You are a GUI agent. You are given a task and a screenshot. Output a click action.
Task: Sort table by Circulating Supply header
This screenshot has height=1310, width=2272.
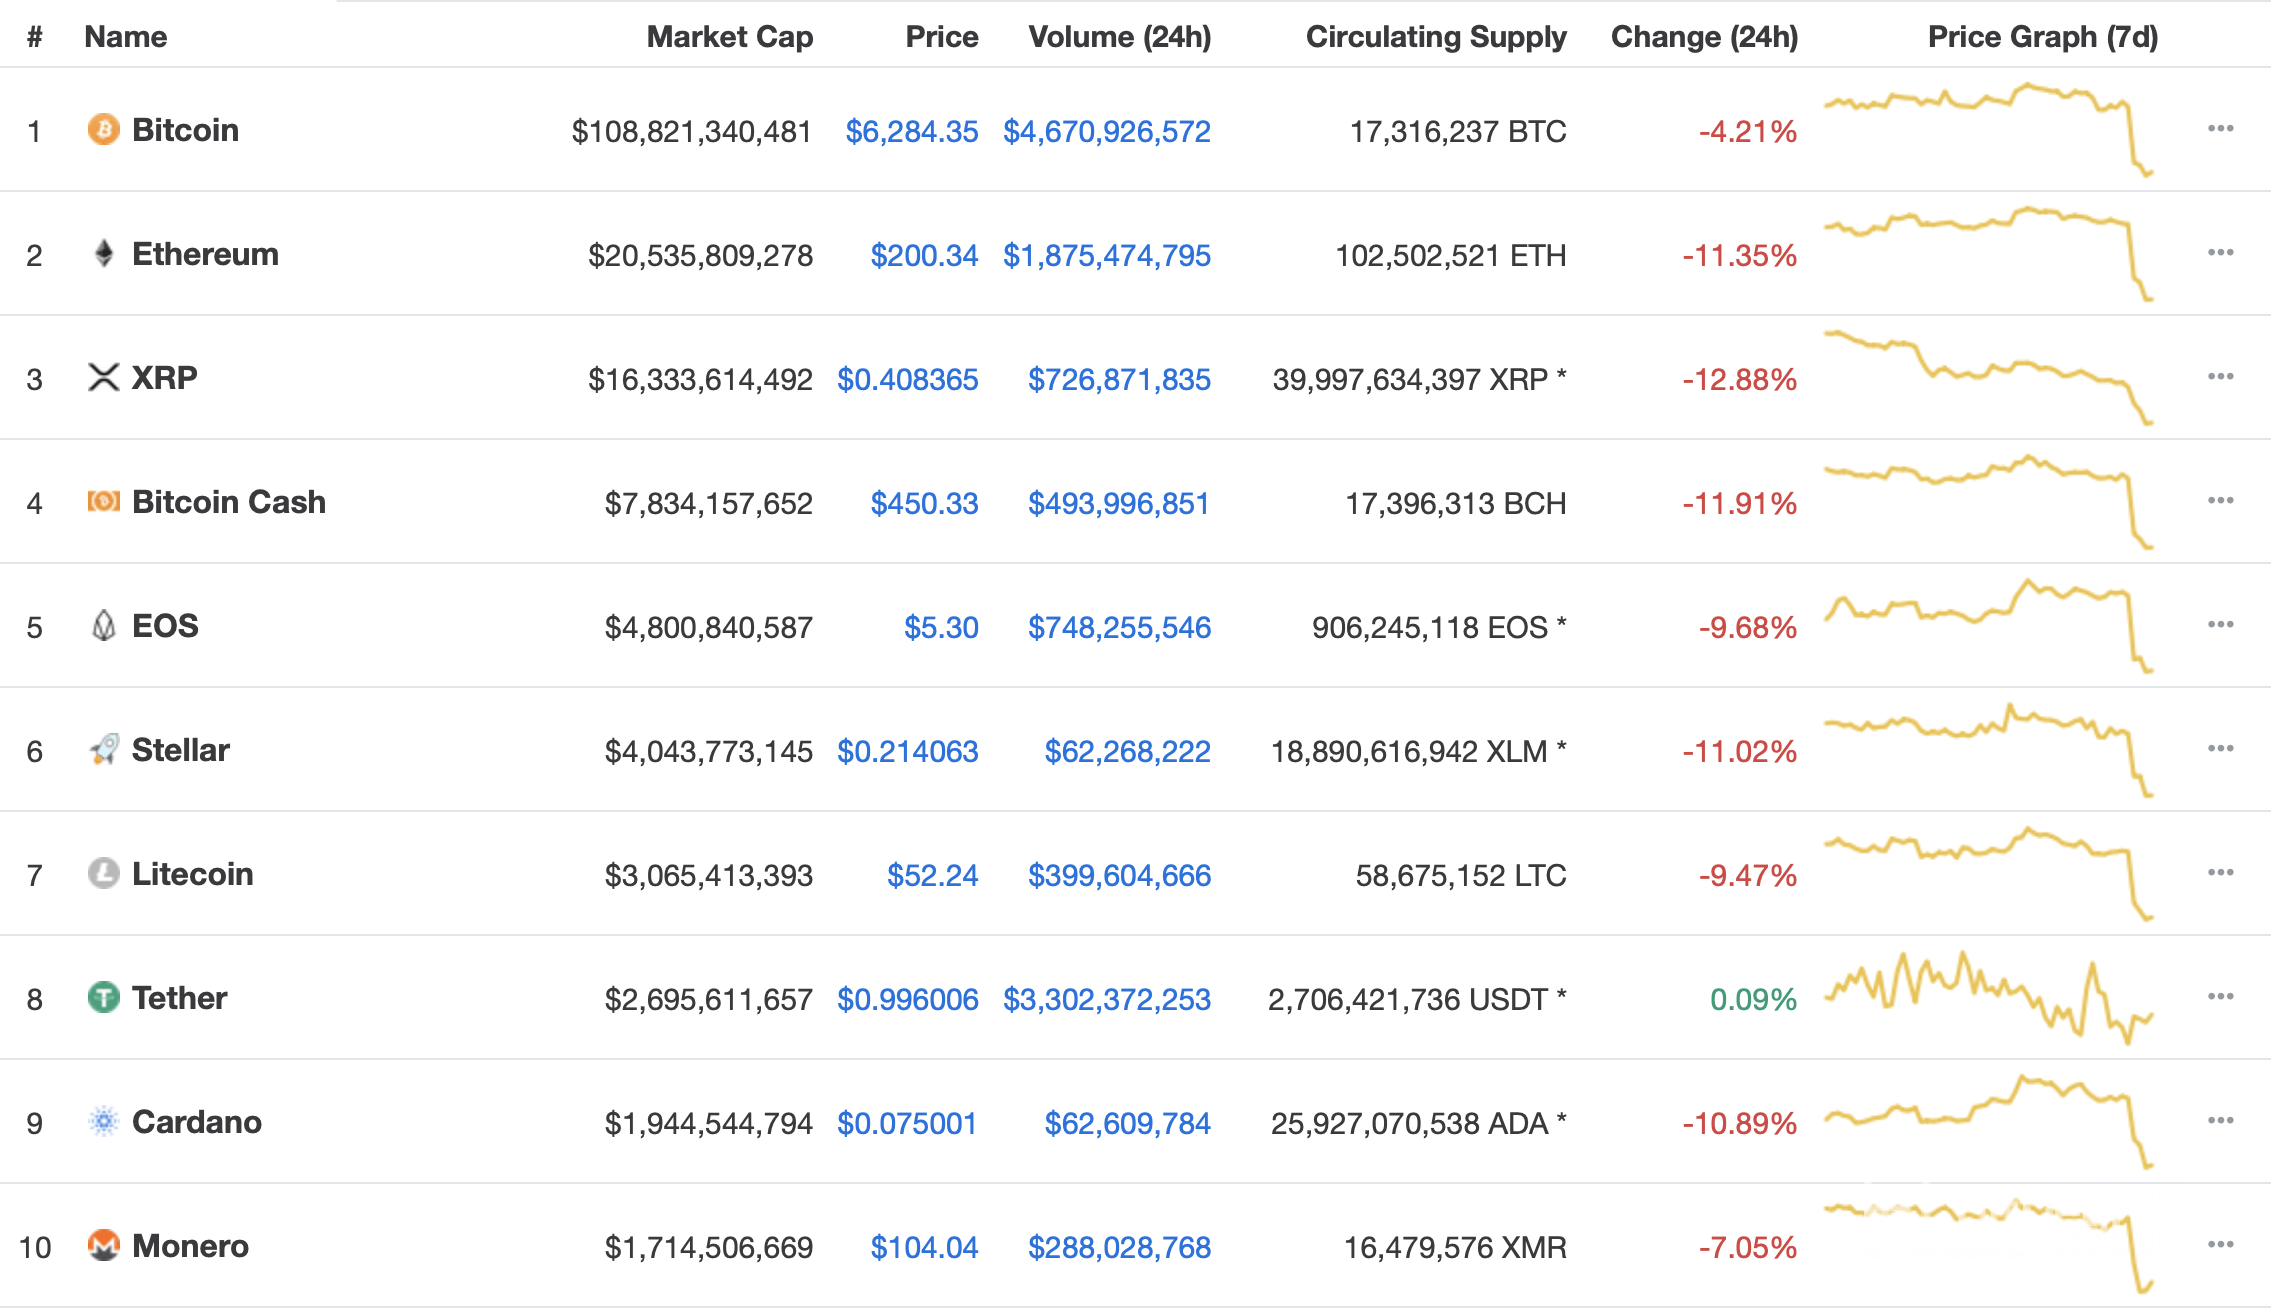coord(1436,37)
